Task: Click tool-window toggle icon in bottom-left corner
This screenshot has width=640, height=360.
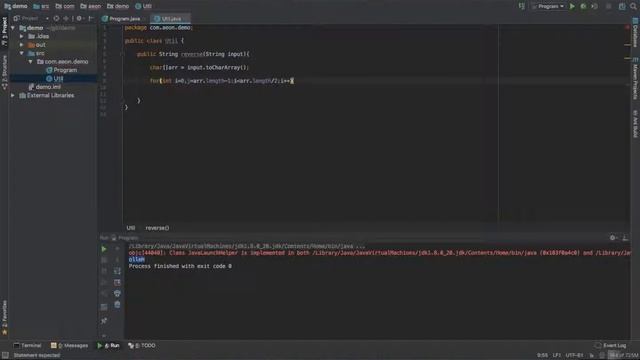Action: (x=5, y=355)
